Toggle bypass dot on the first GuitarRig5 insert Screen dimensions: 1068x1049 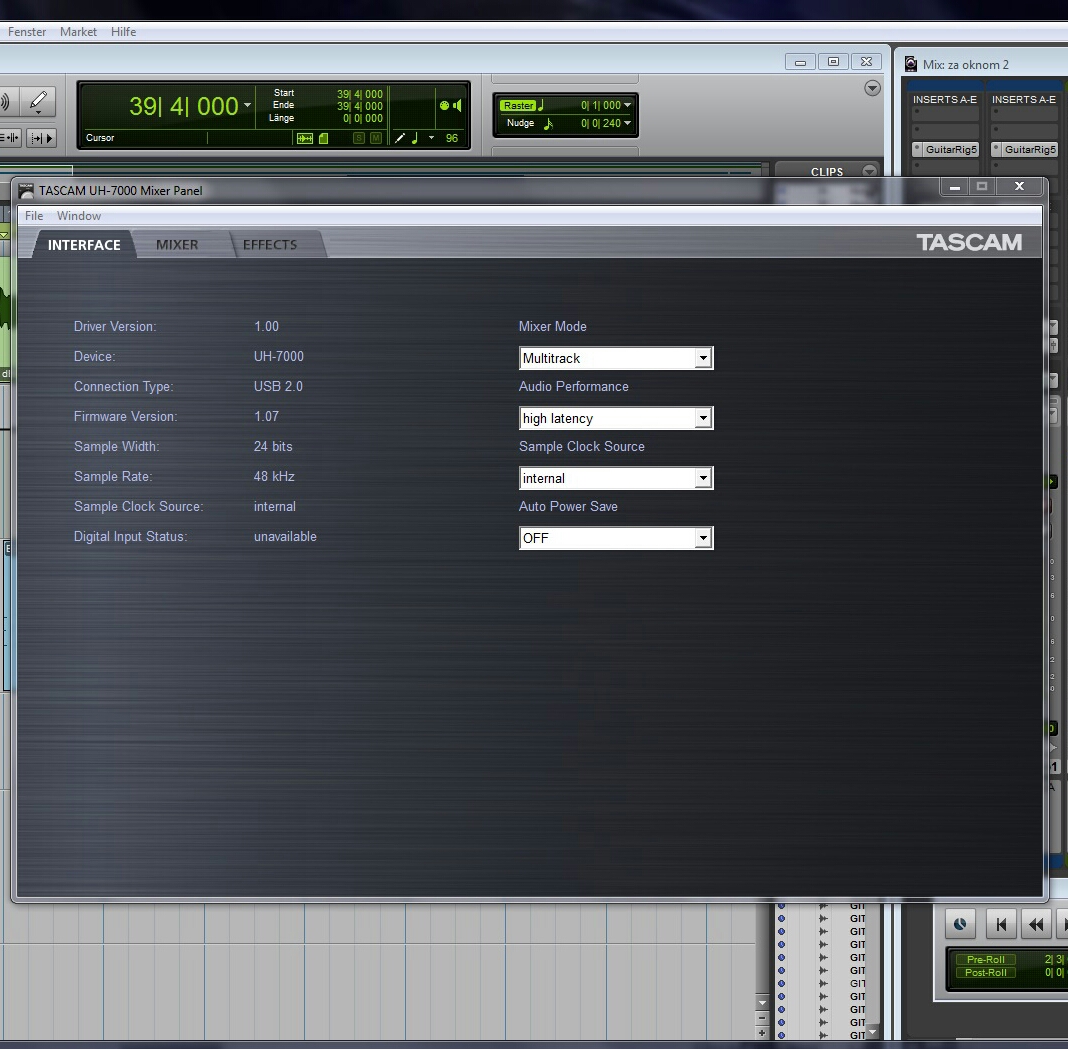[x=917, y=148]
